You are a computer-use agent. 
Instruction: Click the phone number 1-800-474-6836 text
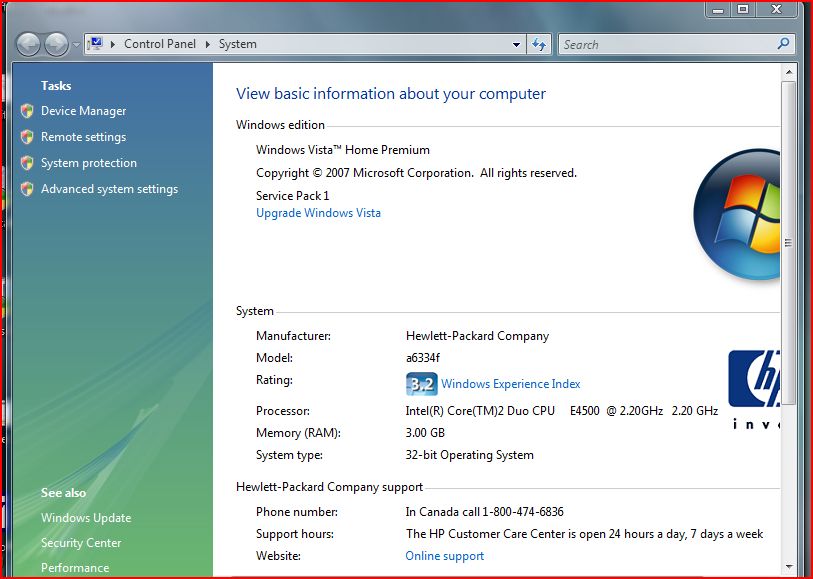tap(523, 512)
